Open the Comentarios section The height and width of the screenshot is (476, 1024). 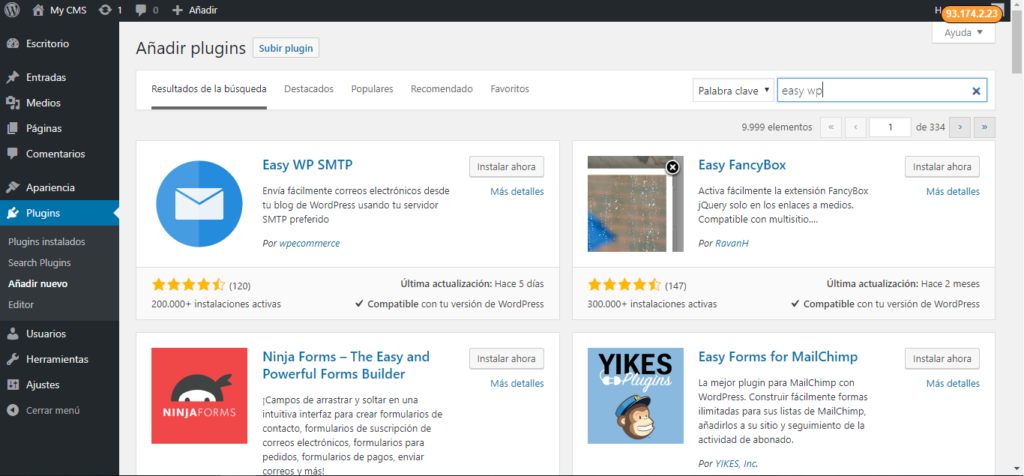[56, 154]
